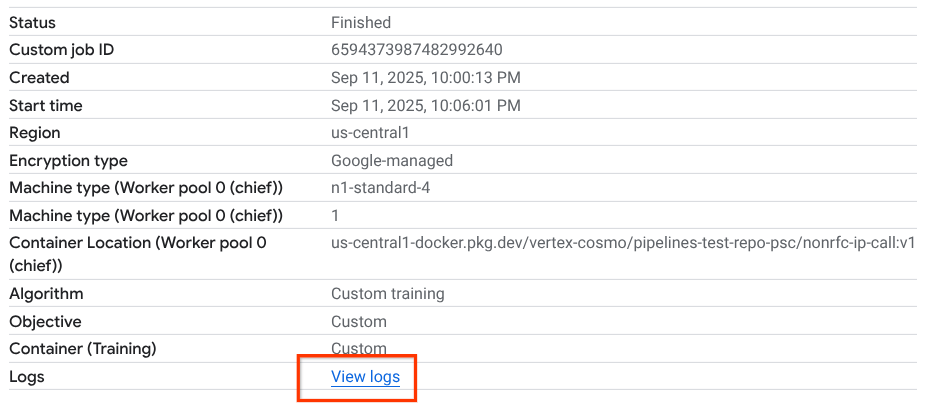Click the Custom value in Objective row
This screenshot has height=406, width=944.
click(x=359, y=322)
